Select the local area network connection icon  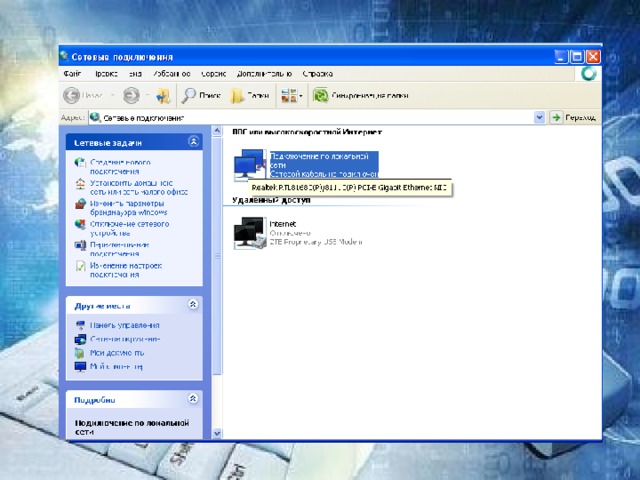tap(249, 164)
